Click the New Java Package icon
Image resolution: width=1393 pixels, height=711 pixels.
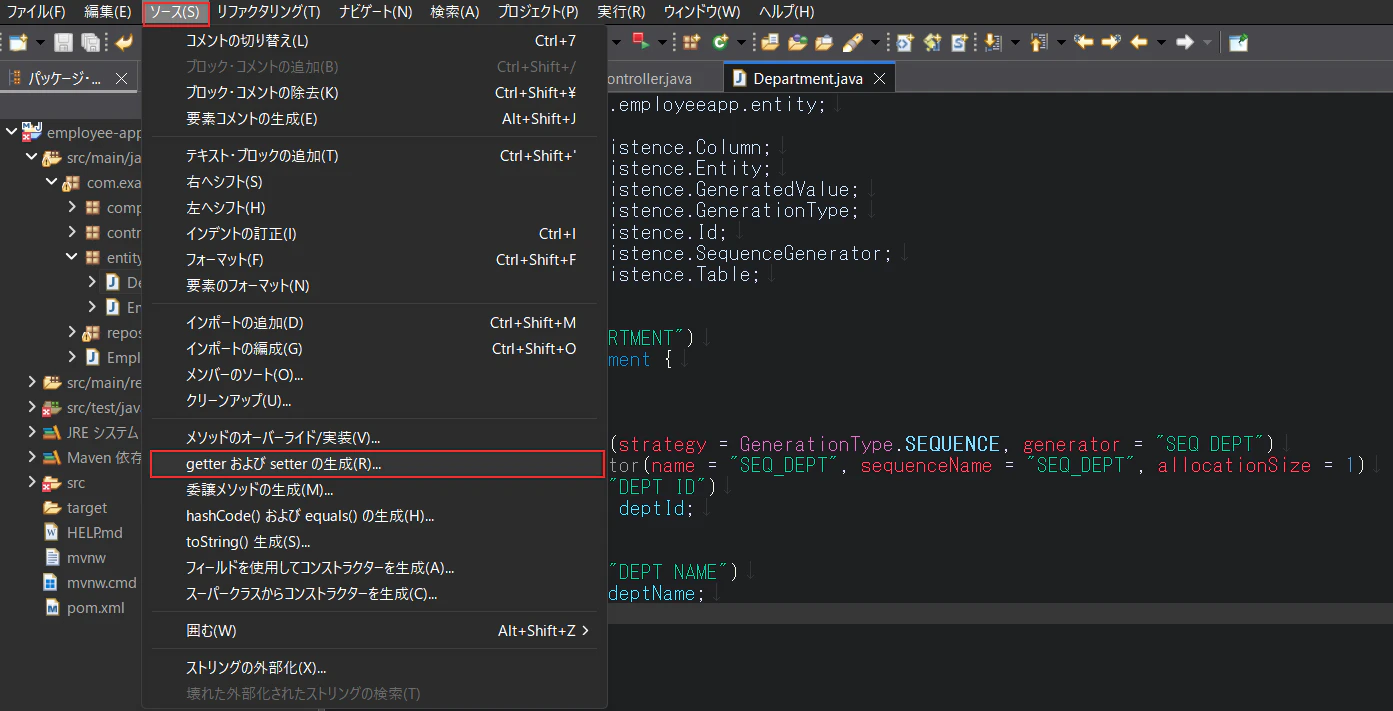[691, 42]
